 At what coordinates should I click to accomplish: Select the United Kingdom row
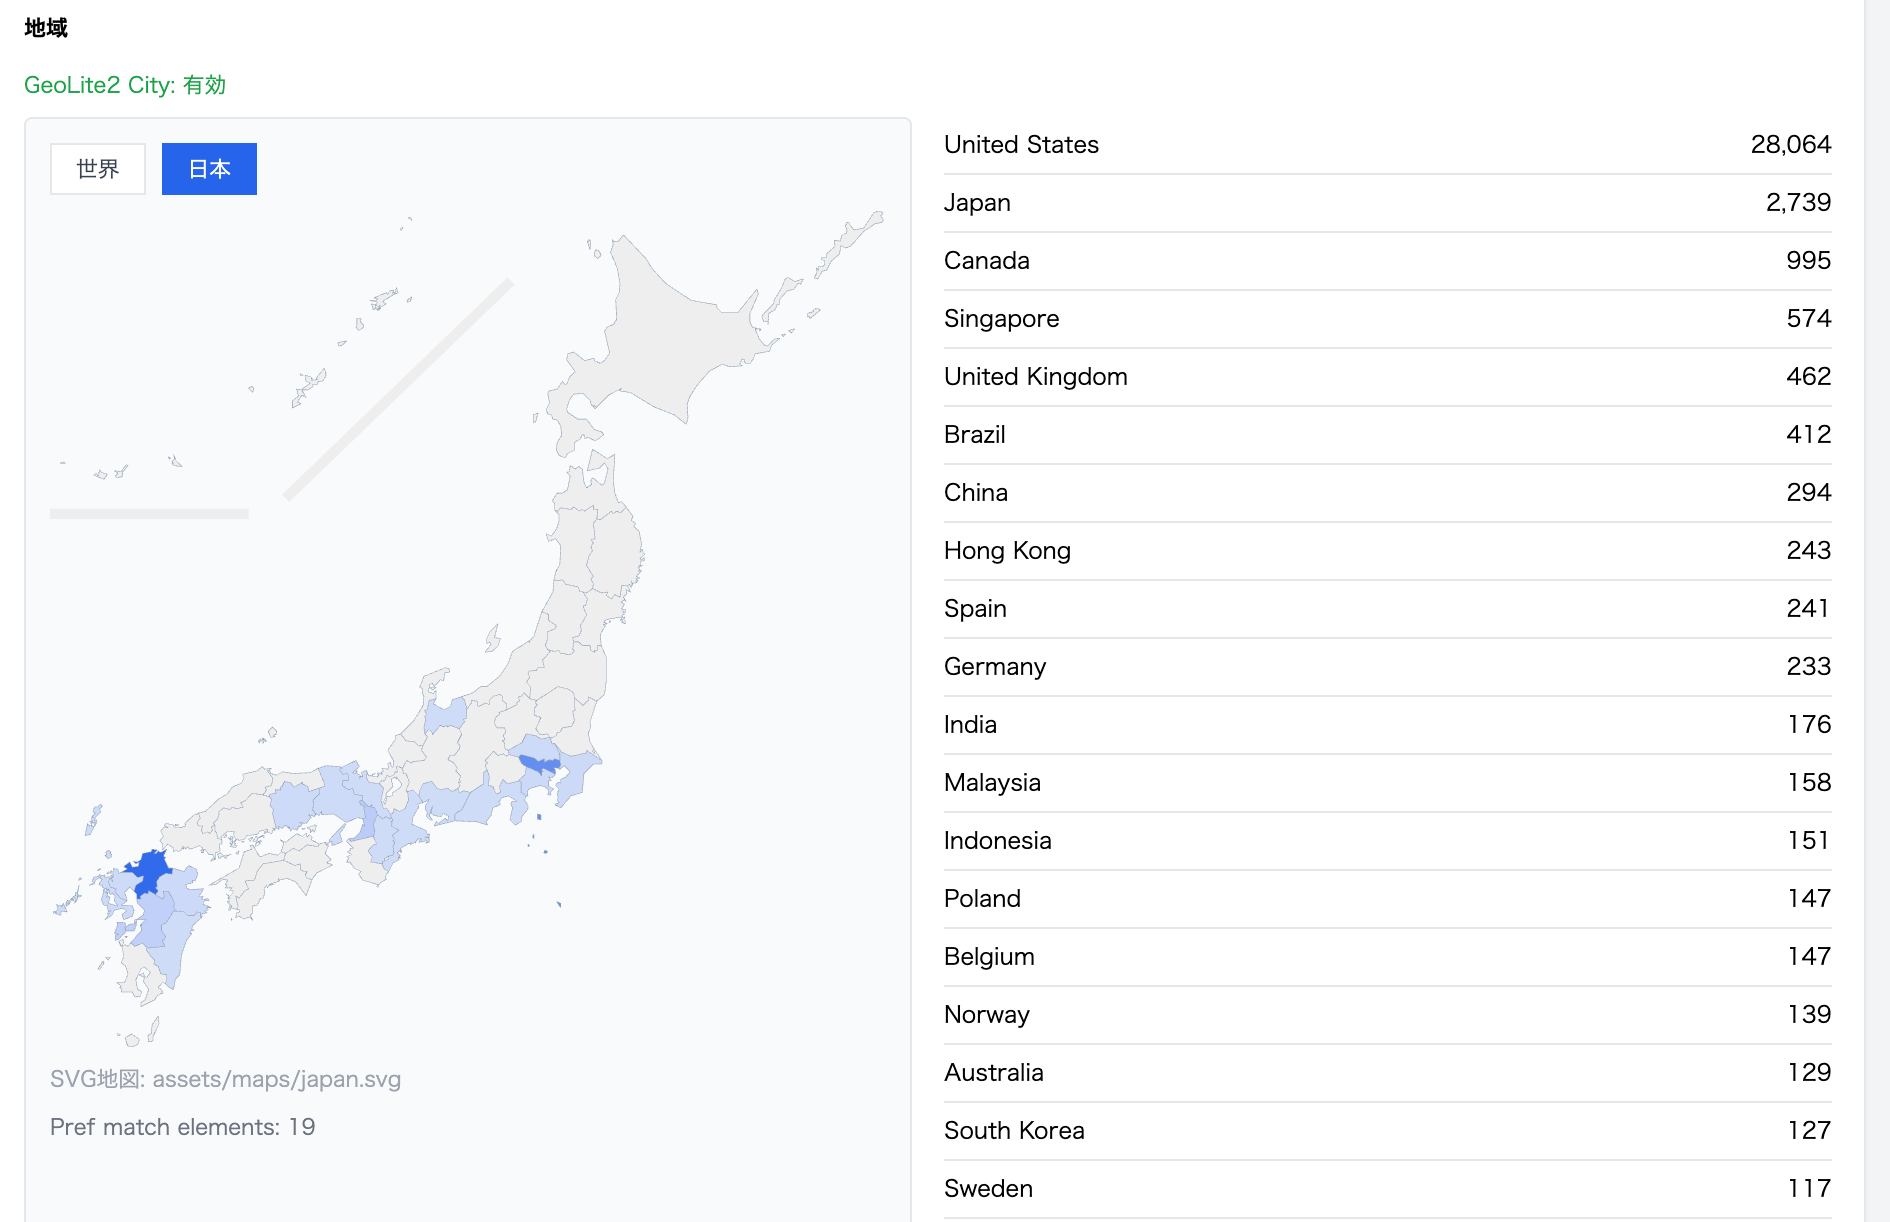[x=1387, y=377]
